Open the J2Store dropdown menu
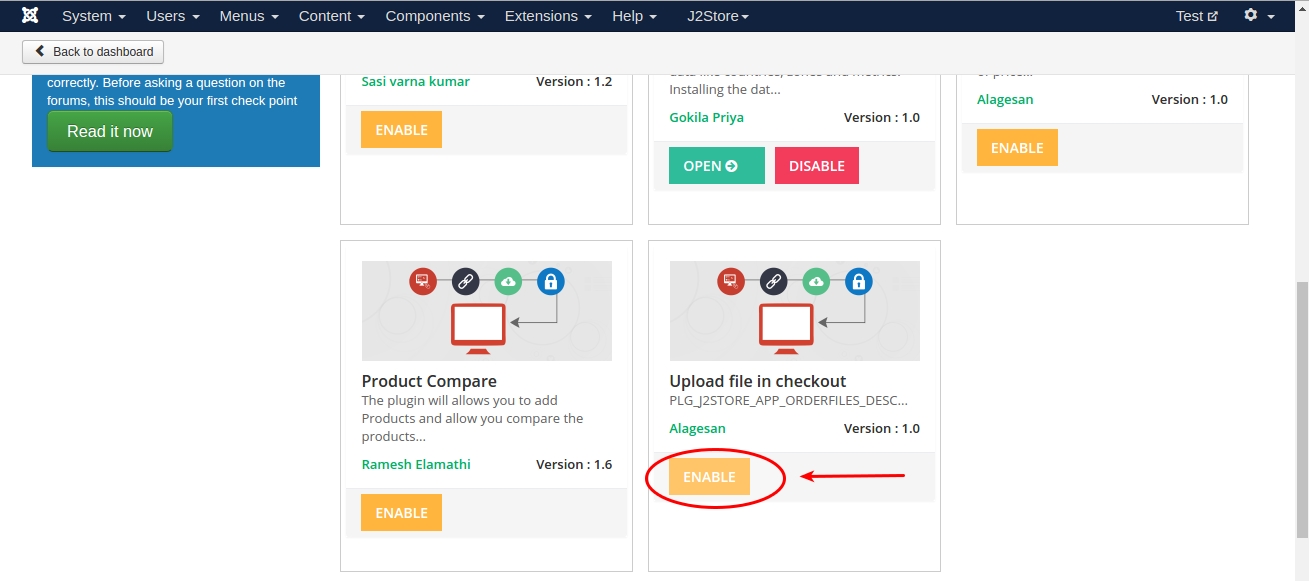1309x581 pixels. (x=718, y=16)
